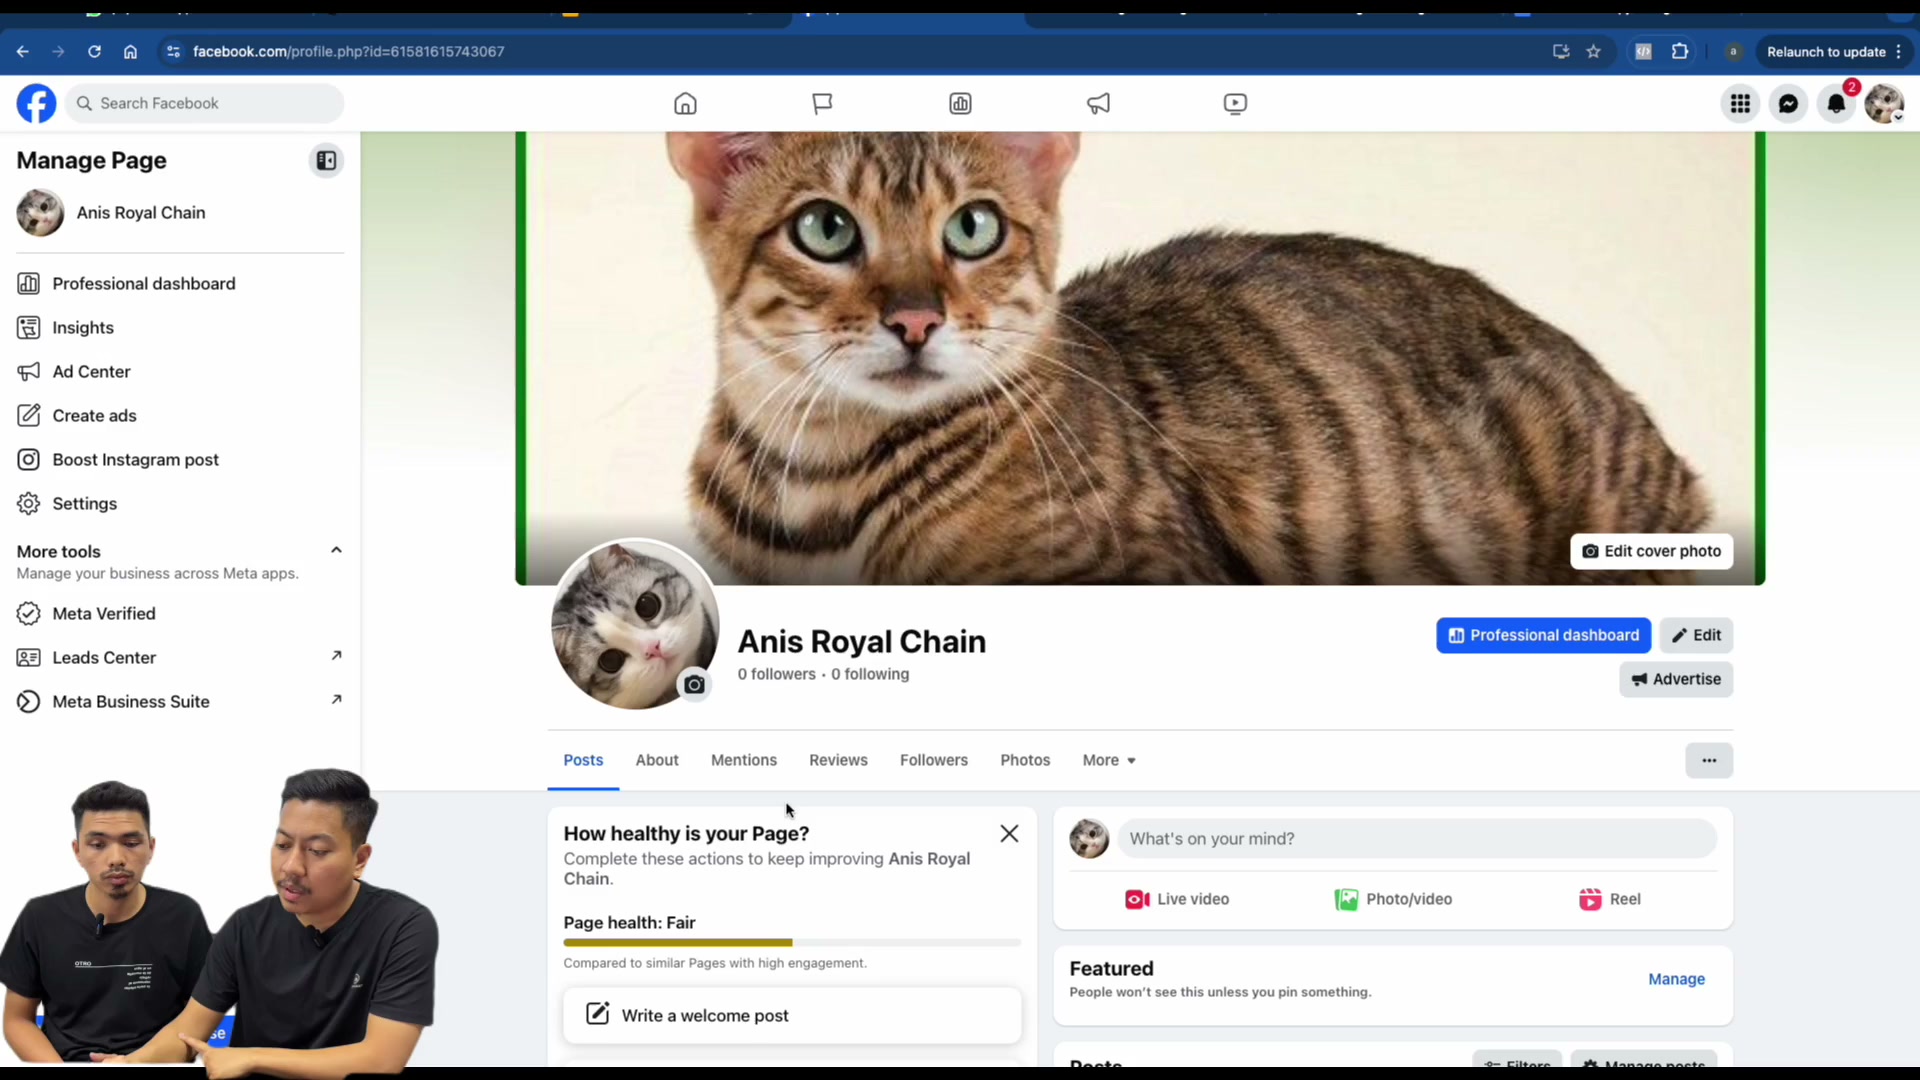The width and height of the screenshot is (1920, 1080).
Task: Click the Edit page button
Action: pos(1696,635)
